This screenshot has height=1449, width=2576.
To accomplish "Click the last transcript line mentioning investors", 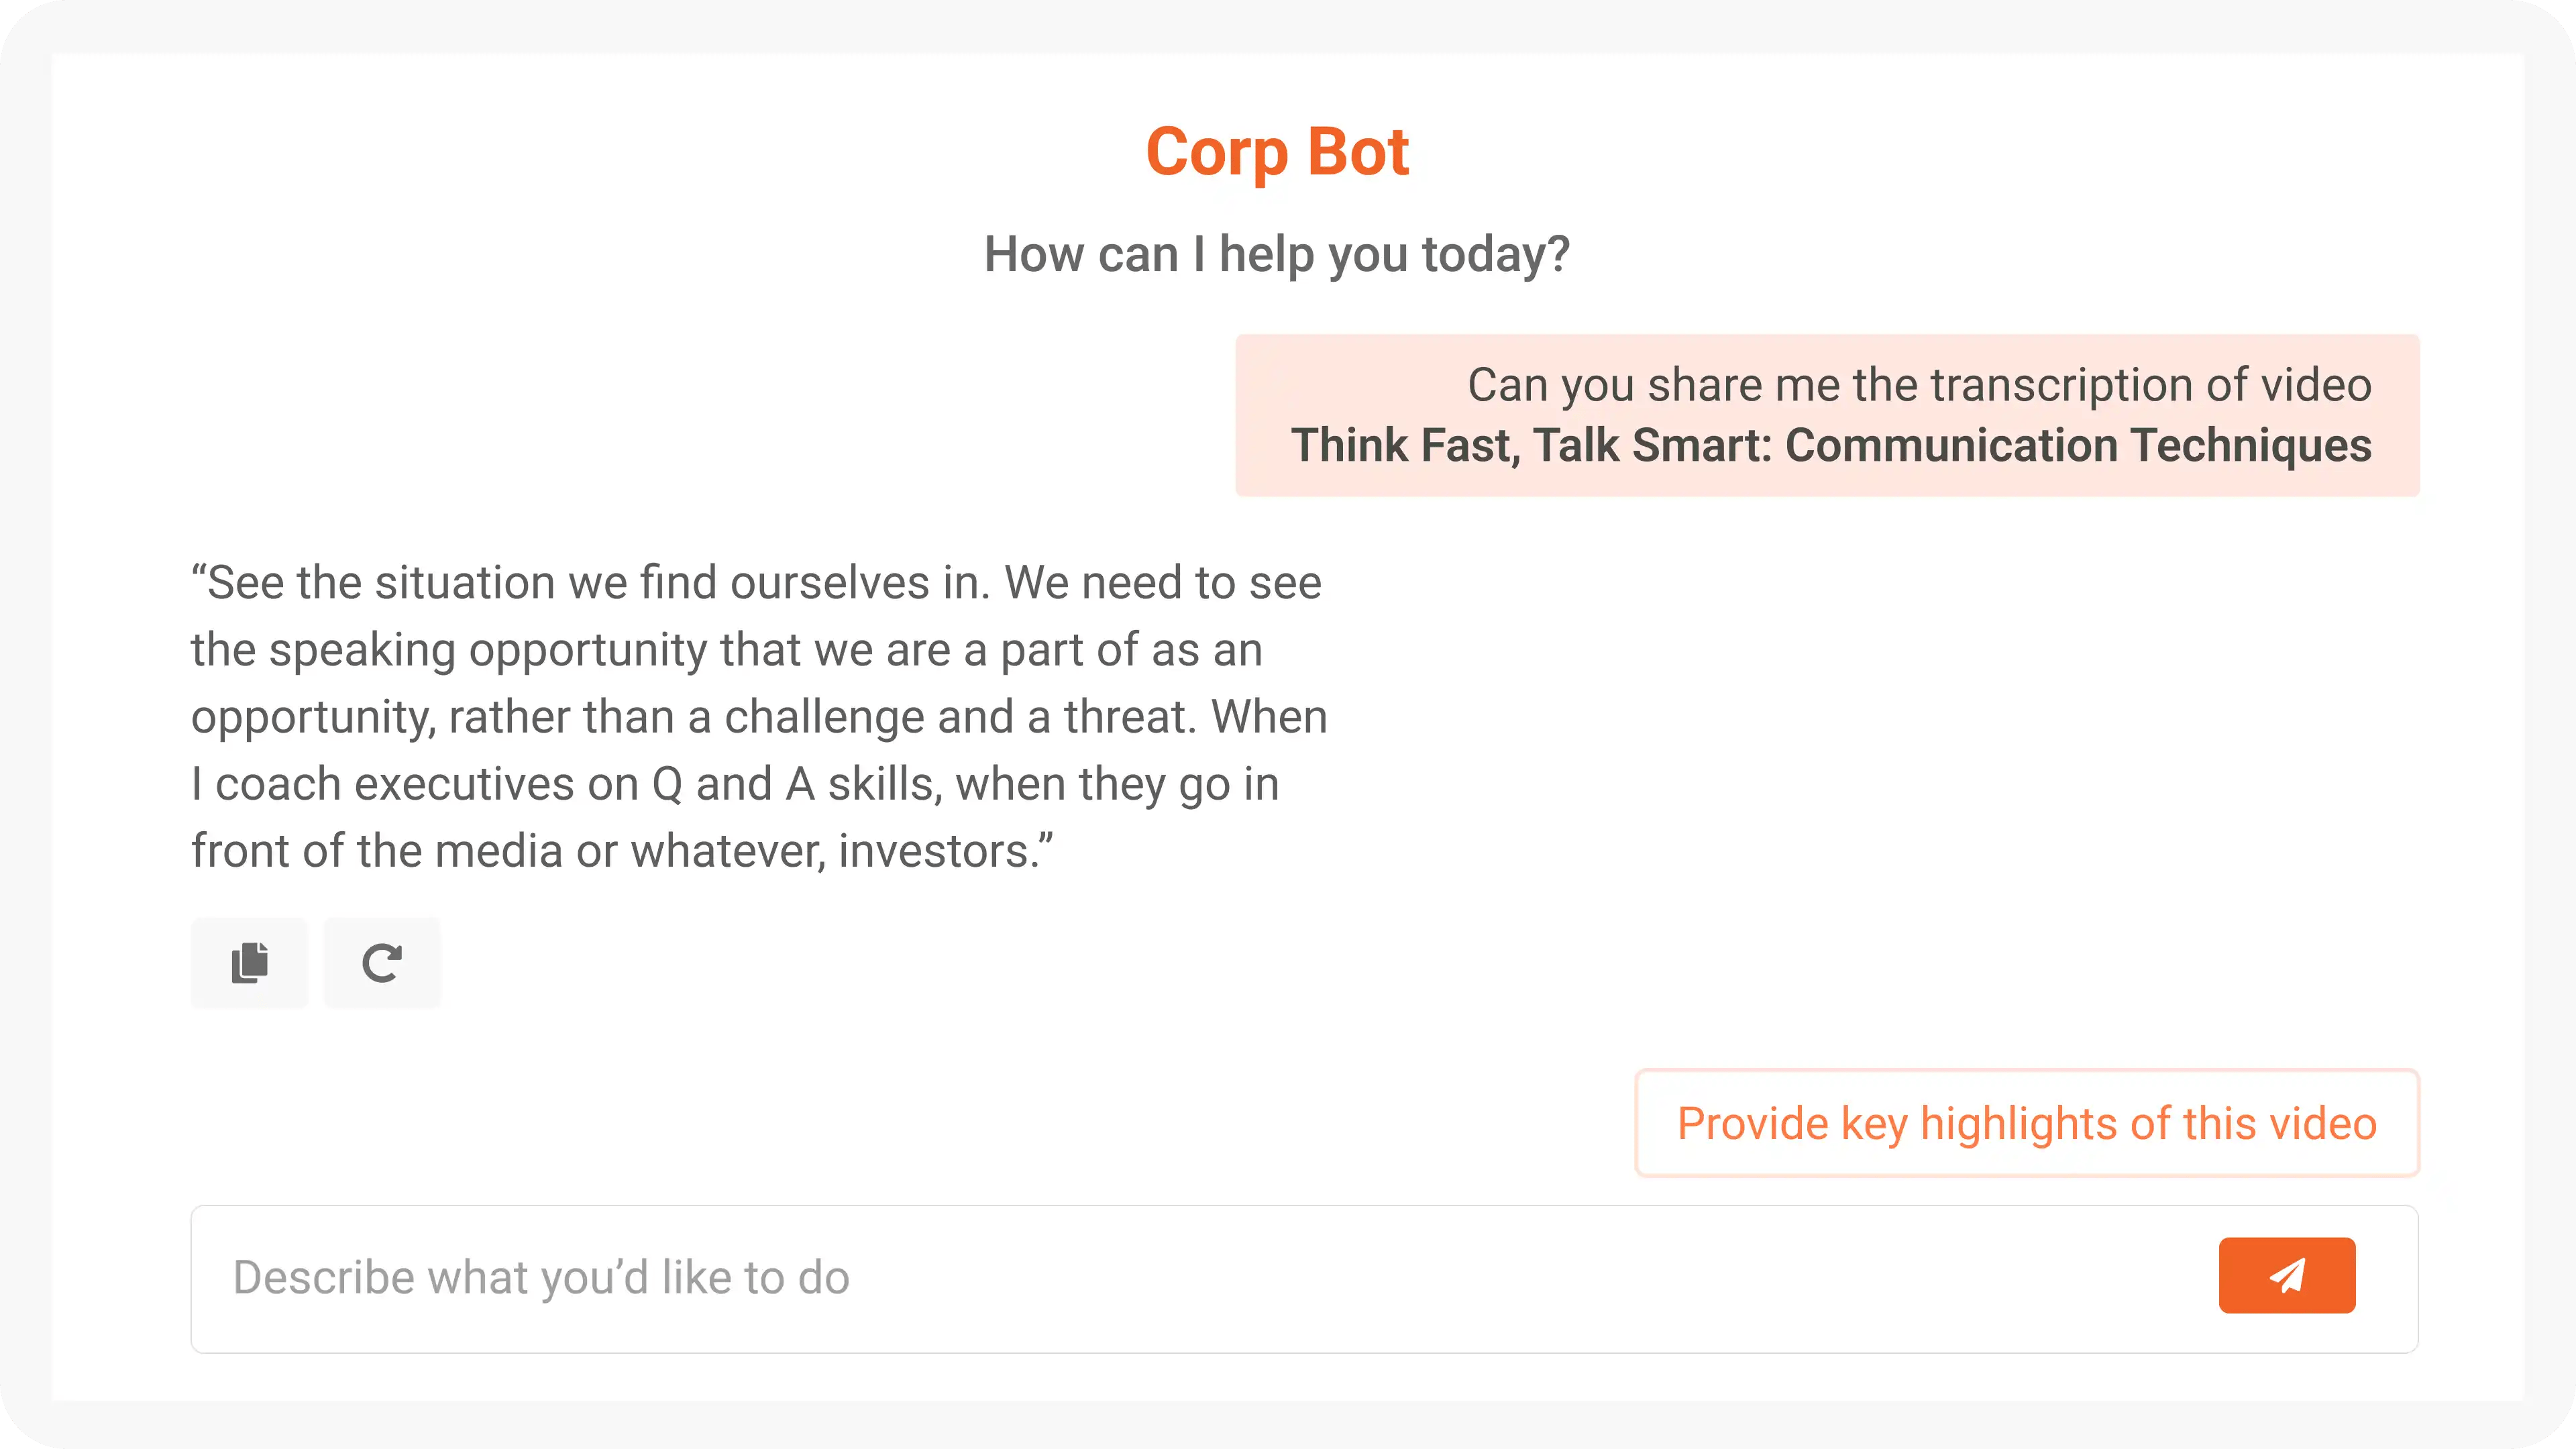I will point(622,851).
